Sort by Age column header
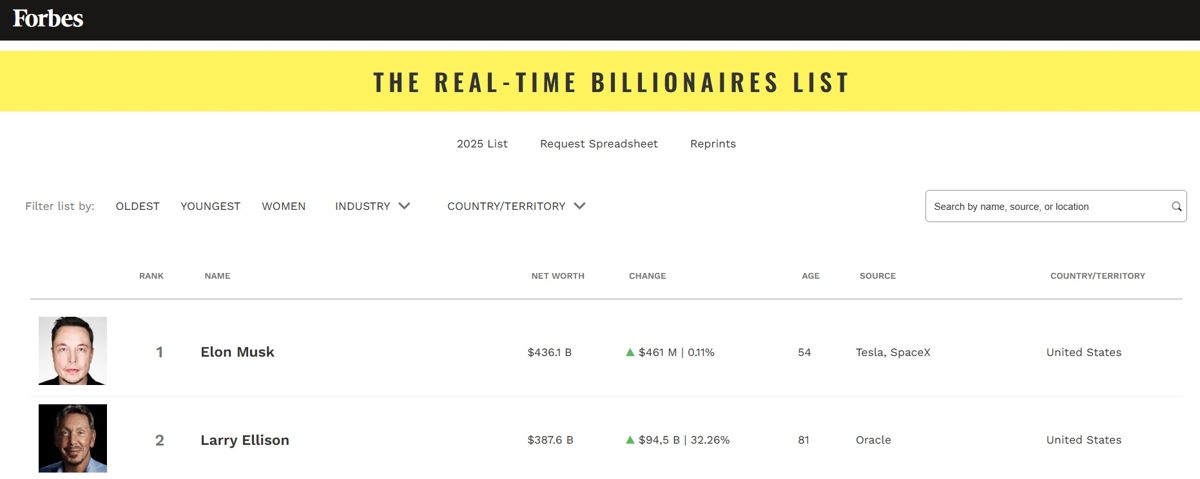1200x479 pixels. click(x=810, y=276)
